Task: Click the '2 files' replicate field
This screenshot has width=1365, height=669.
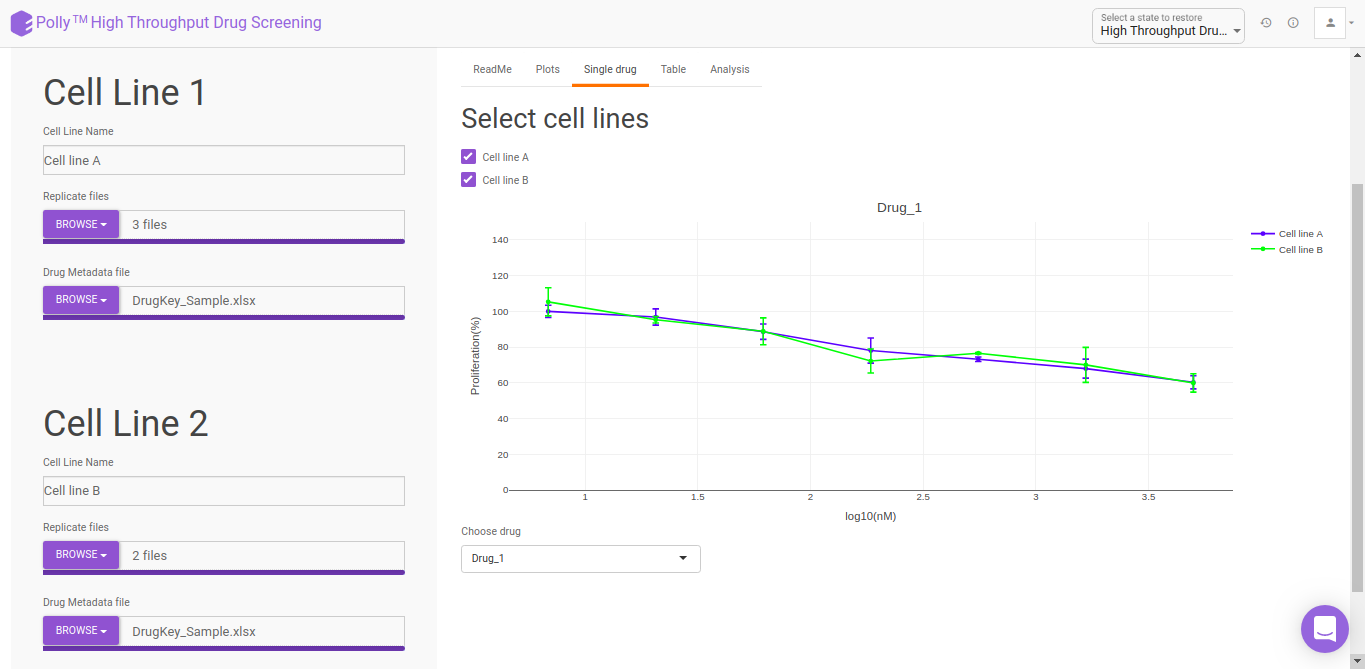Action: 262,555
